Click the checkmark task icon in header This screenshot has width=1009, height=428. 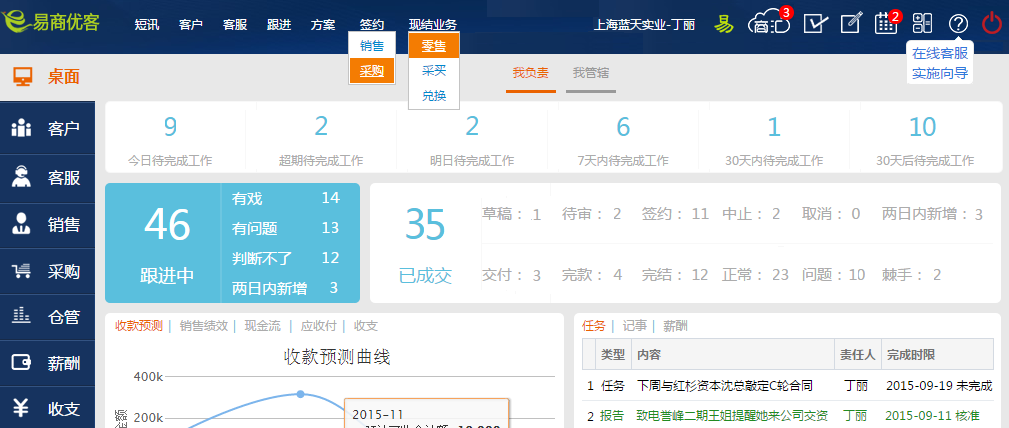tap(815, 23)
